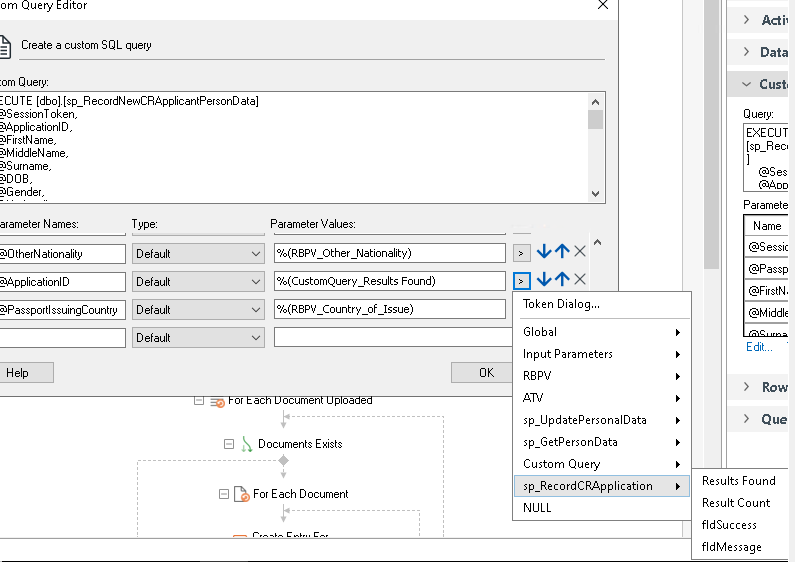Collapse the For Each Document Uploaded node

tap(199, 401)
